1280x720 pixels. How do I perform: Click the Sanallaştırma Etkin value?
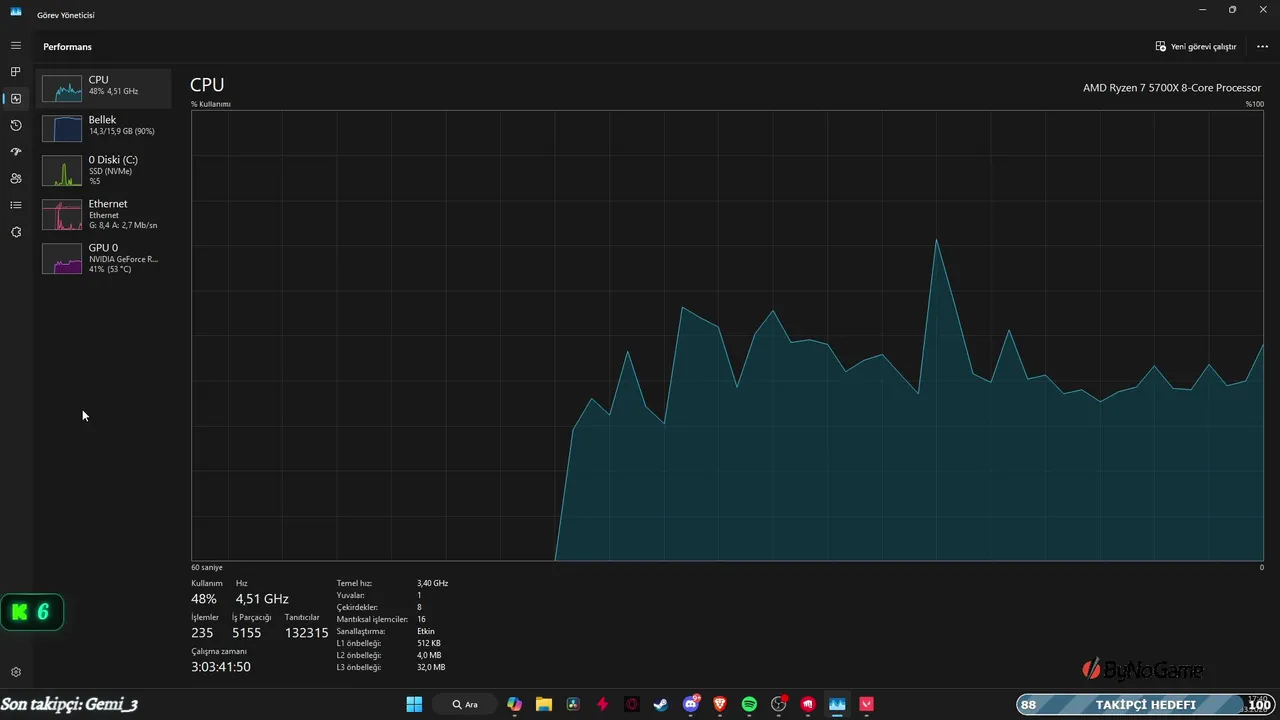(x=426, y=631)
